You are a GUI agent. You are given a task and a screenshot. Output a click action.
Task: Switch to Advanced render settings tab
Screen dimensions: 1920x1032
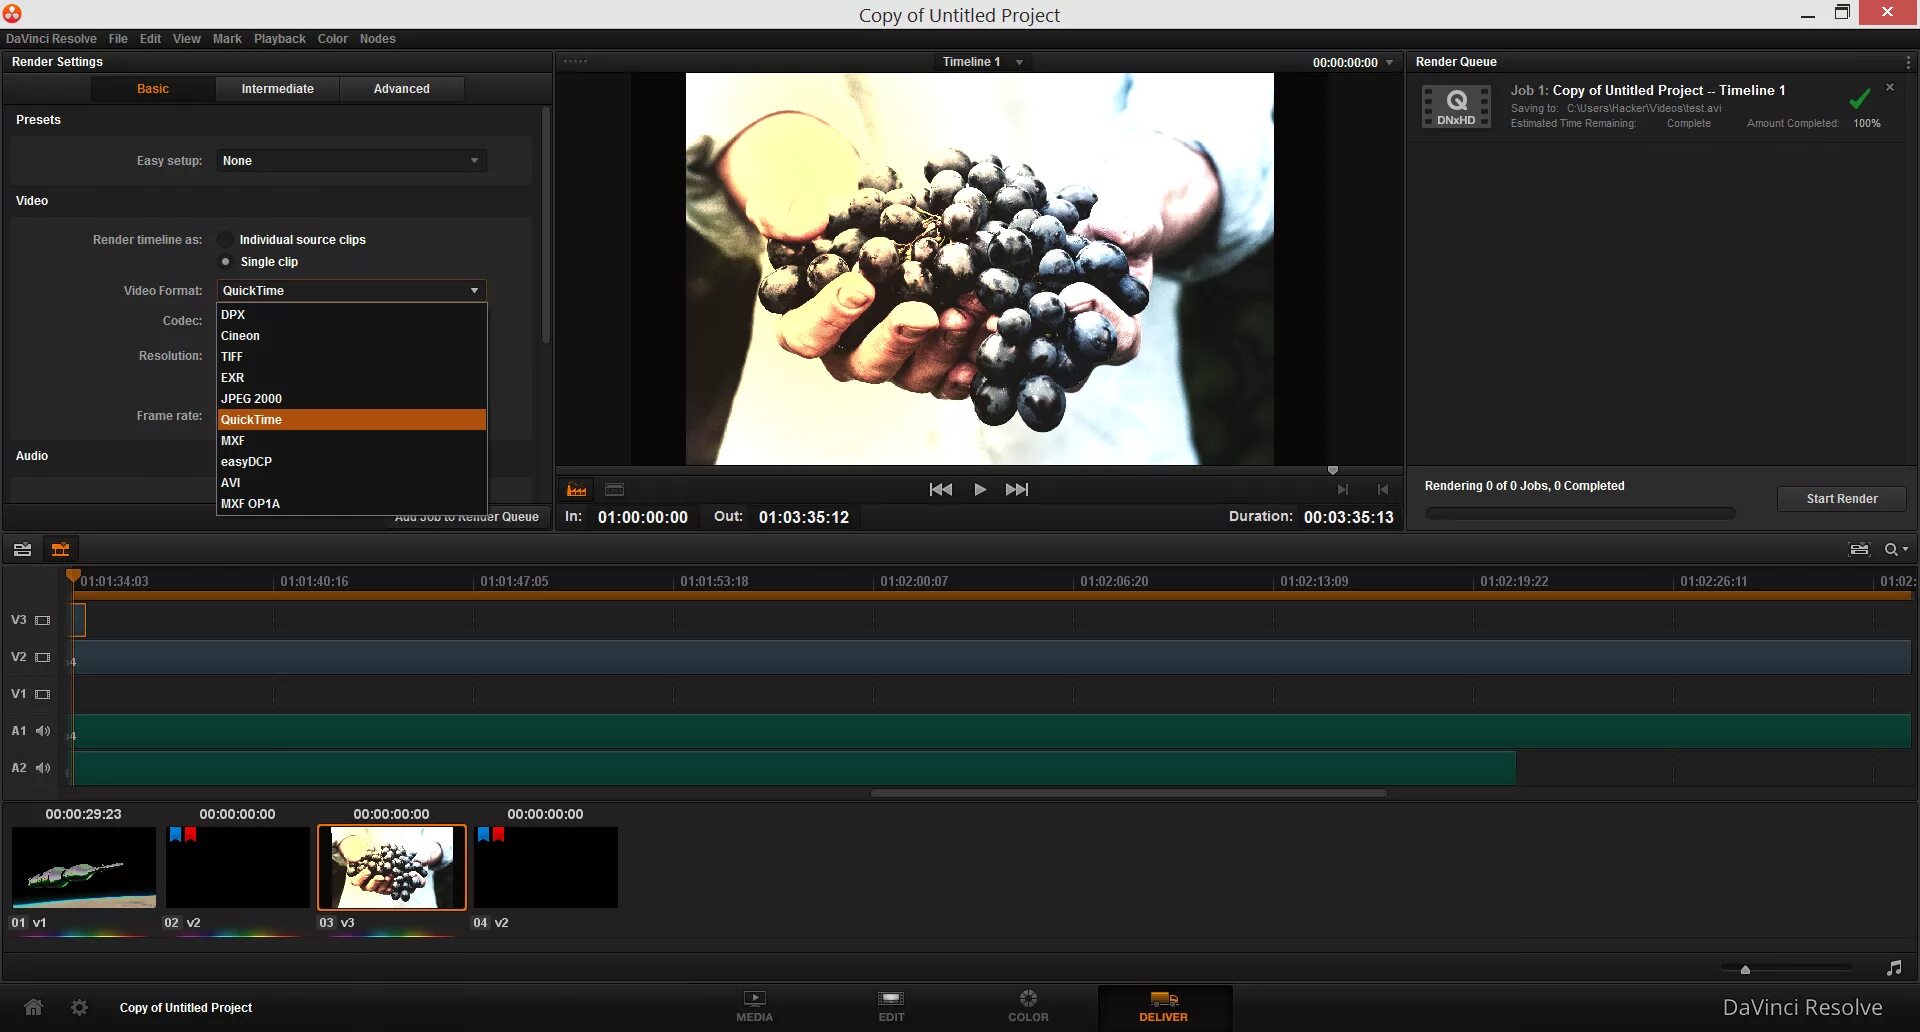pos(402,89)
